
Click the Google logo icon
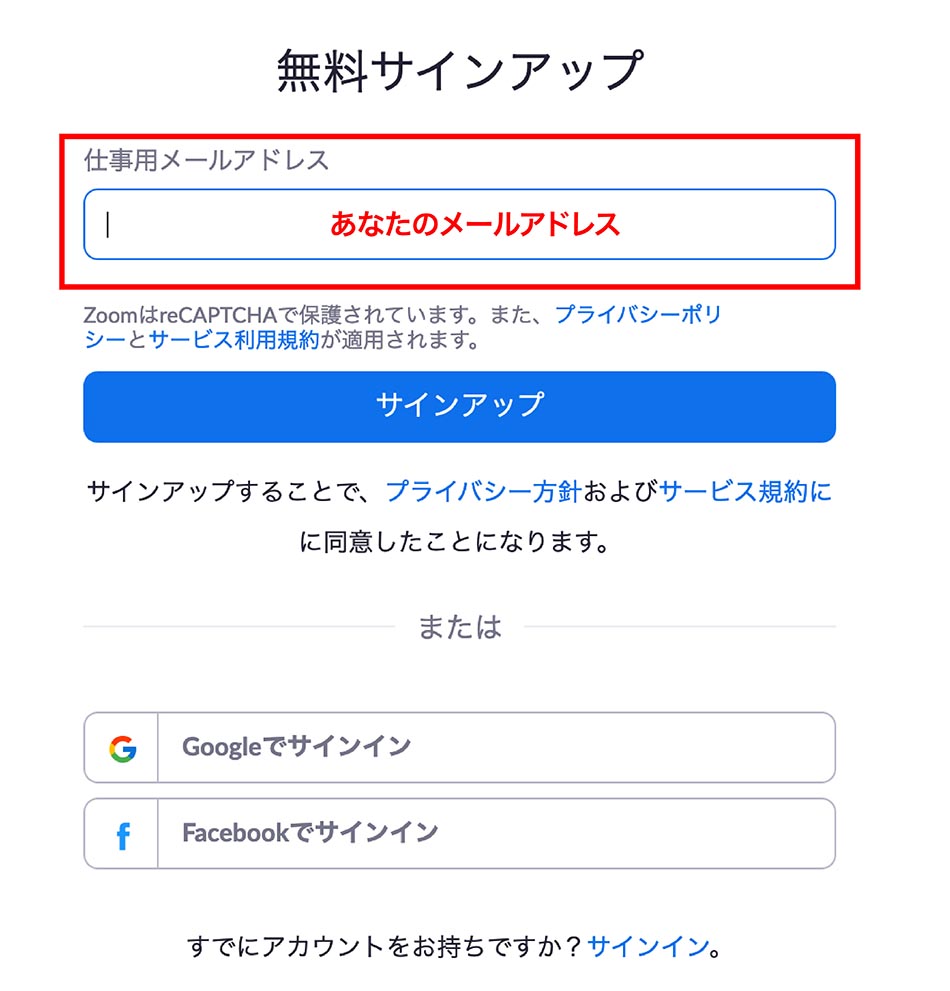pyautogui.click(x=123, y=749)
